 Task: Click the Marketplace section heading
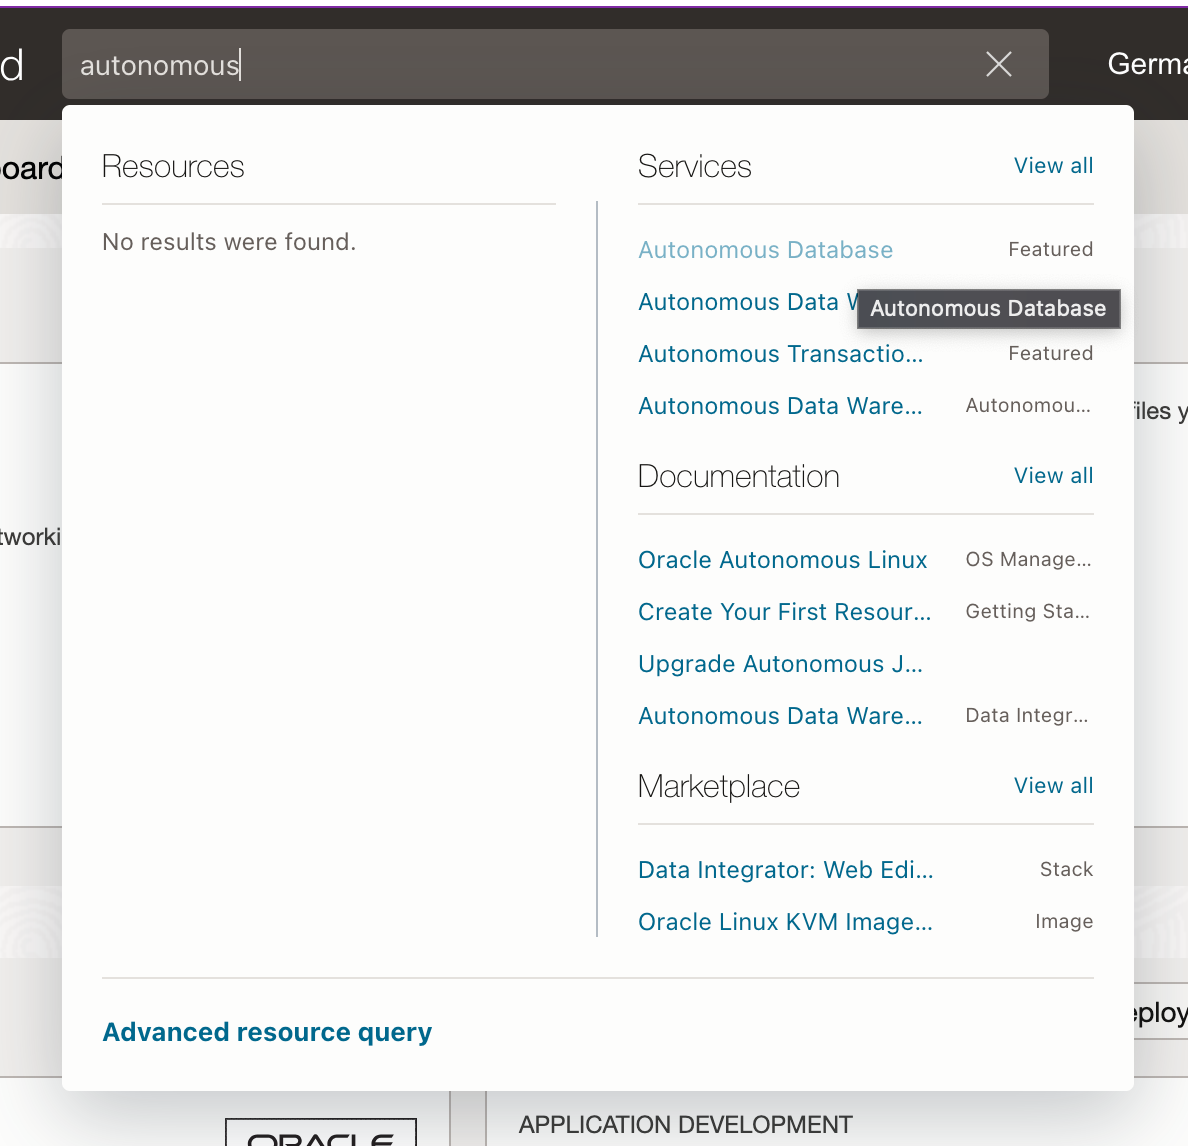point(718,786)
